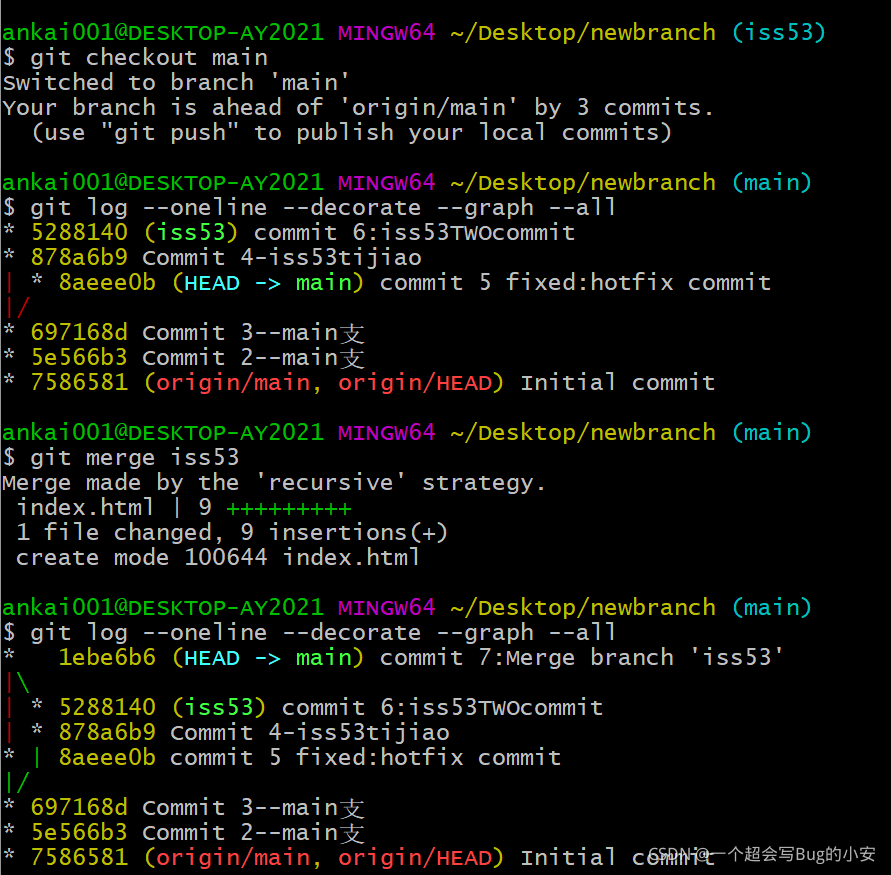Select the "Merge made by the 'recursive' strategy." line
Viewport: 891px width, 875px height.
pos(273,482)
